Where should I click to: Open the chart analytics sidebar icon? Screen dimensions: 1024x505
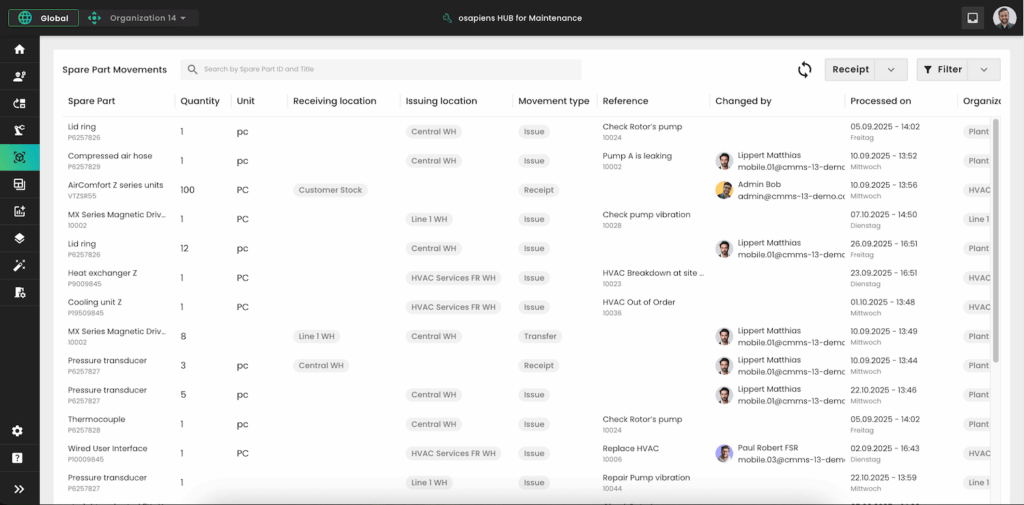coord(20,211)
